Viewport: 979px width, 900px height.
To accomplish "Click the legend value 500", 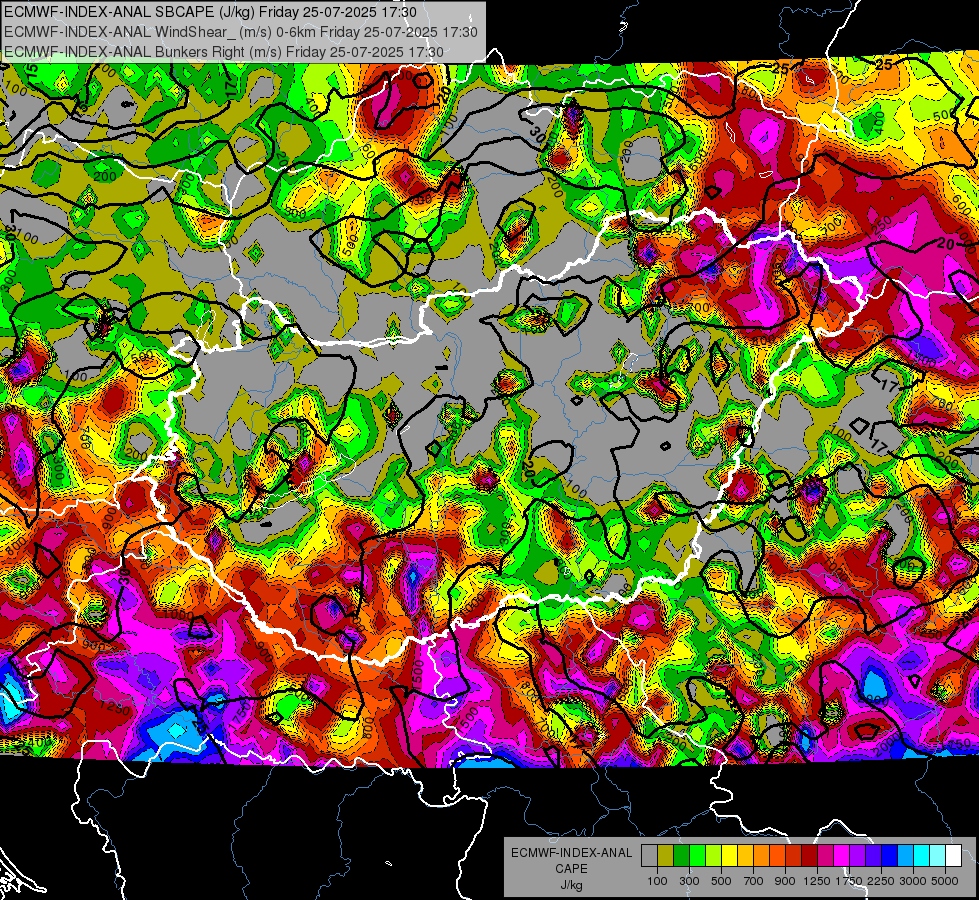I will [x=721, y=881].
